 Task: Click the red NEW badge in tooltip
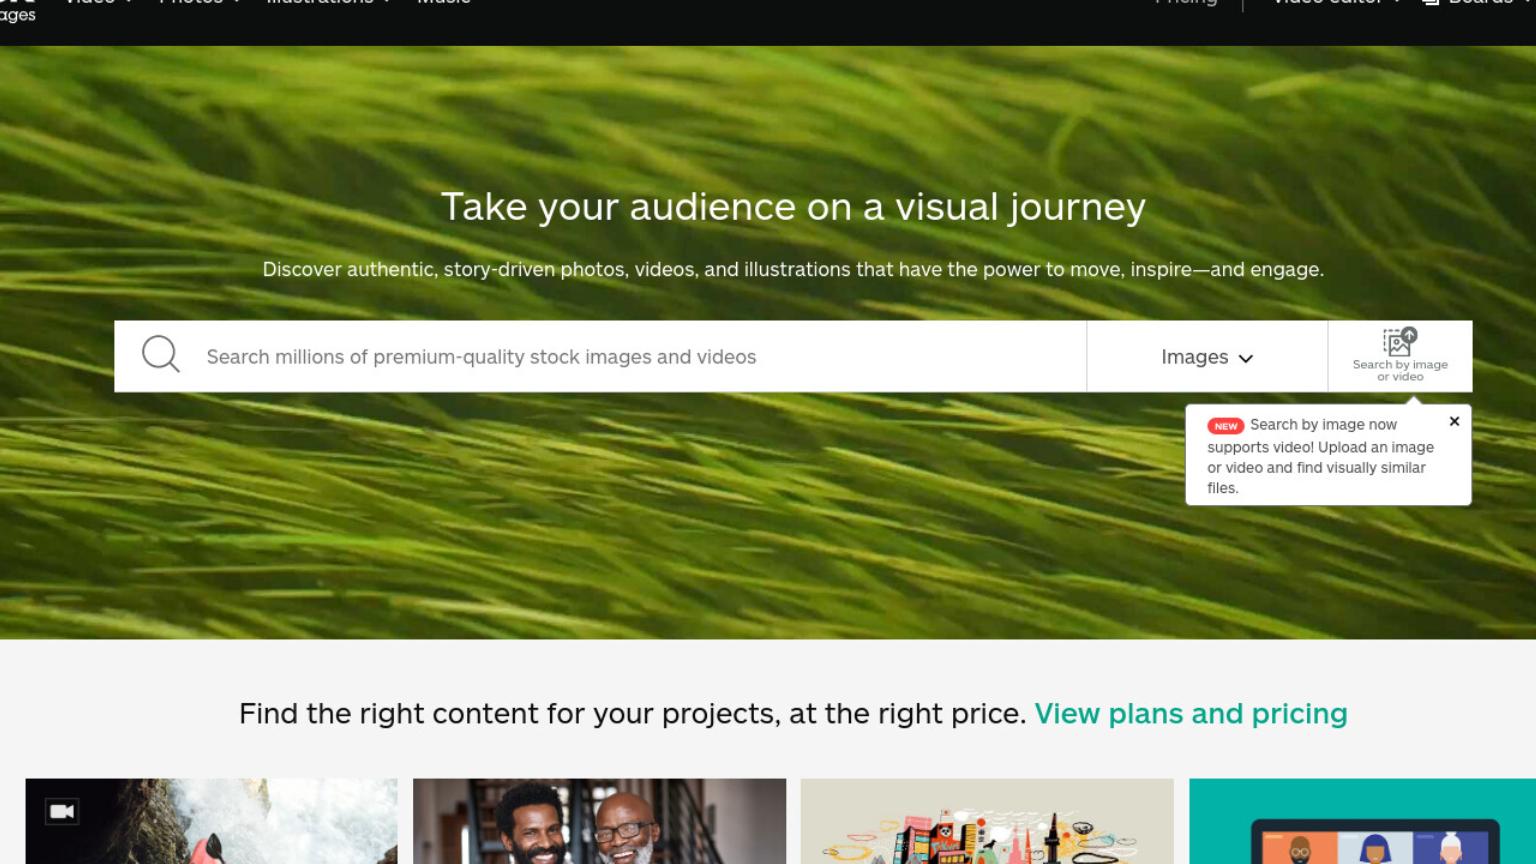tap(1225, 426)
